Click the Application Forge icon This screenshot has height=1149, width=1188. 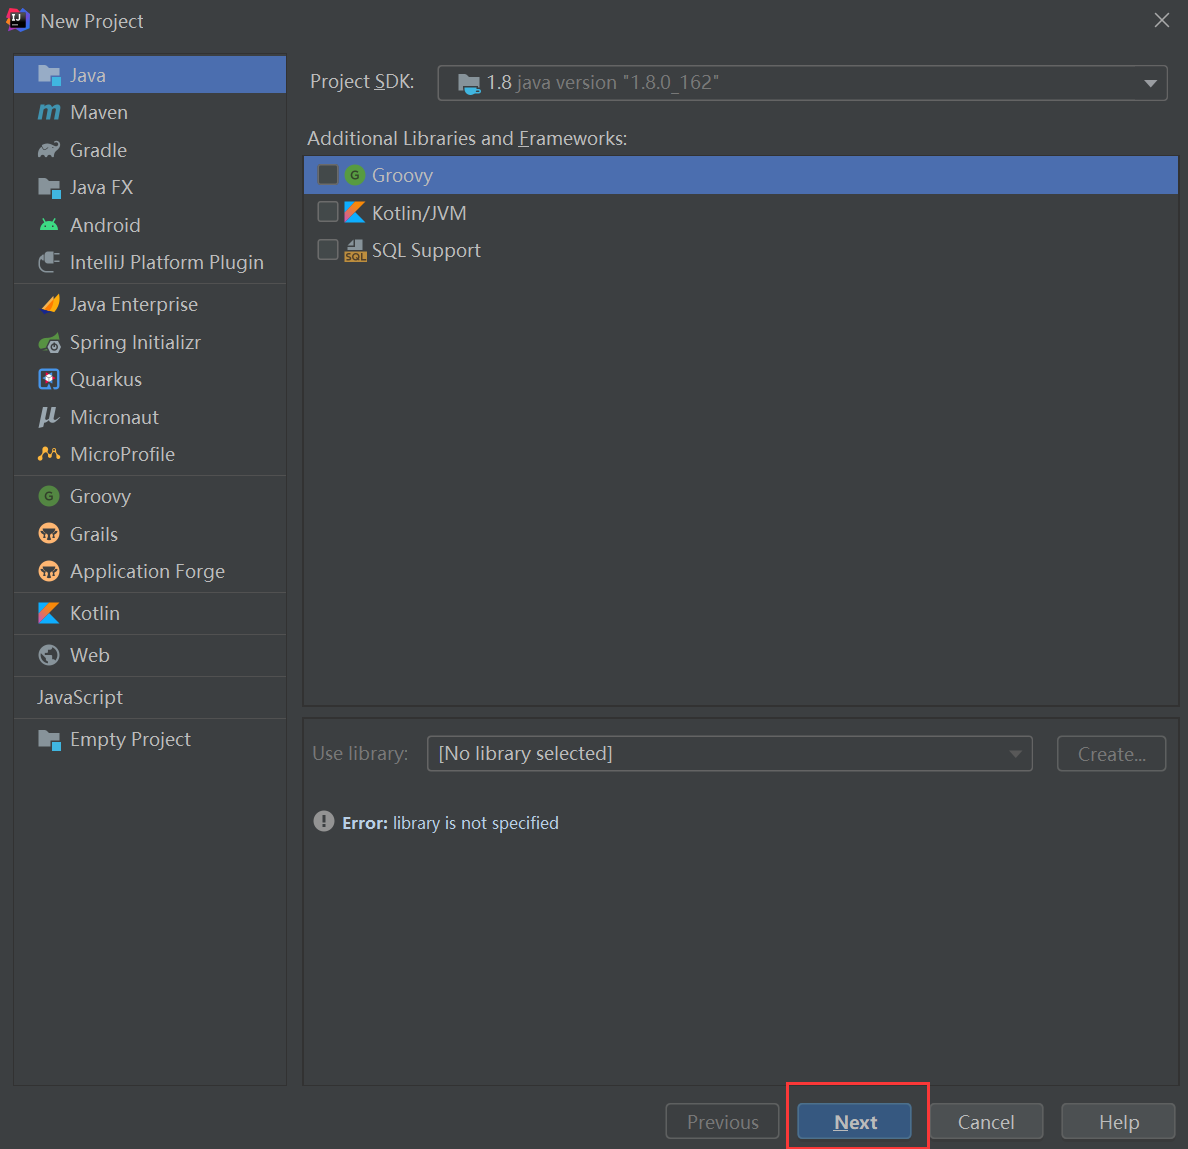[x=49, y=571]
